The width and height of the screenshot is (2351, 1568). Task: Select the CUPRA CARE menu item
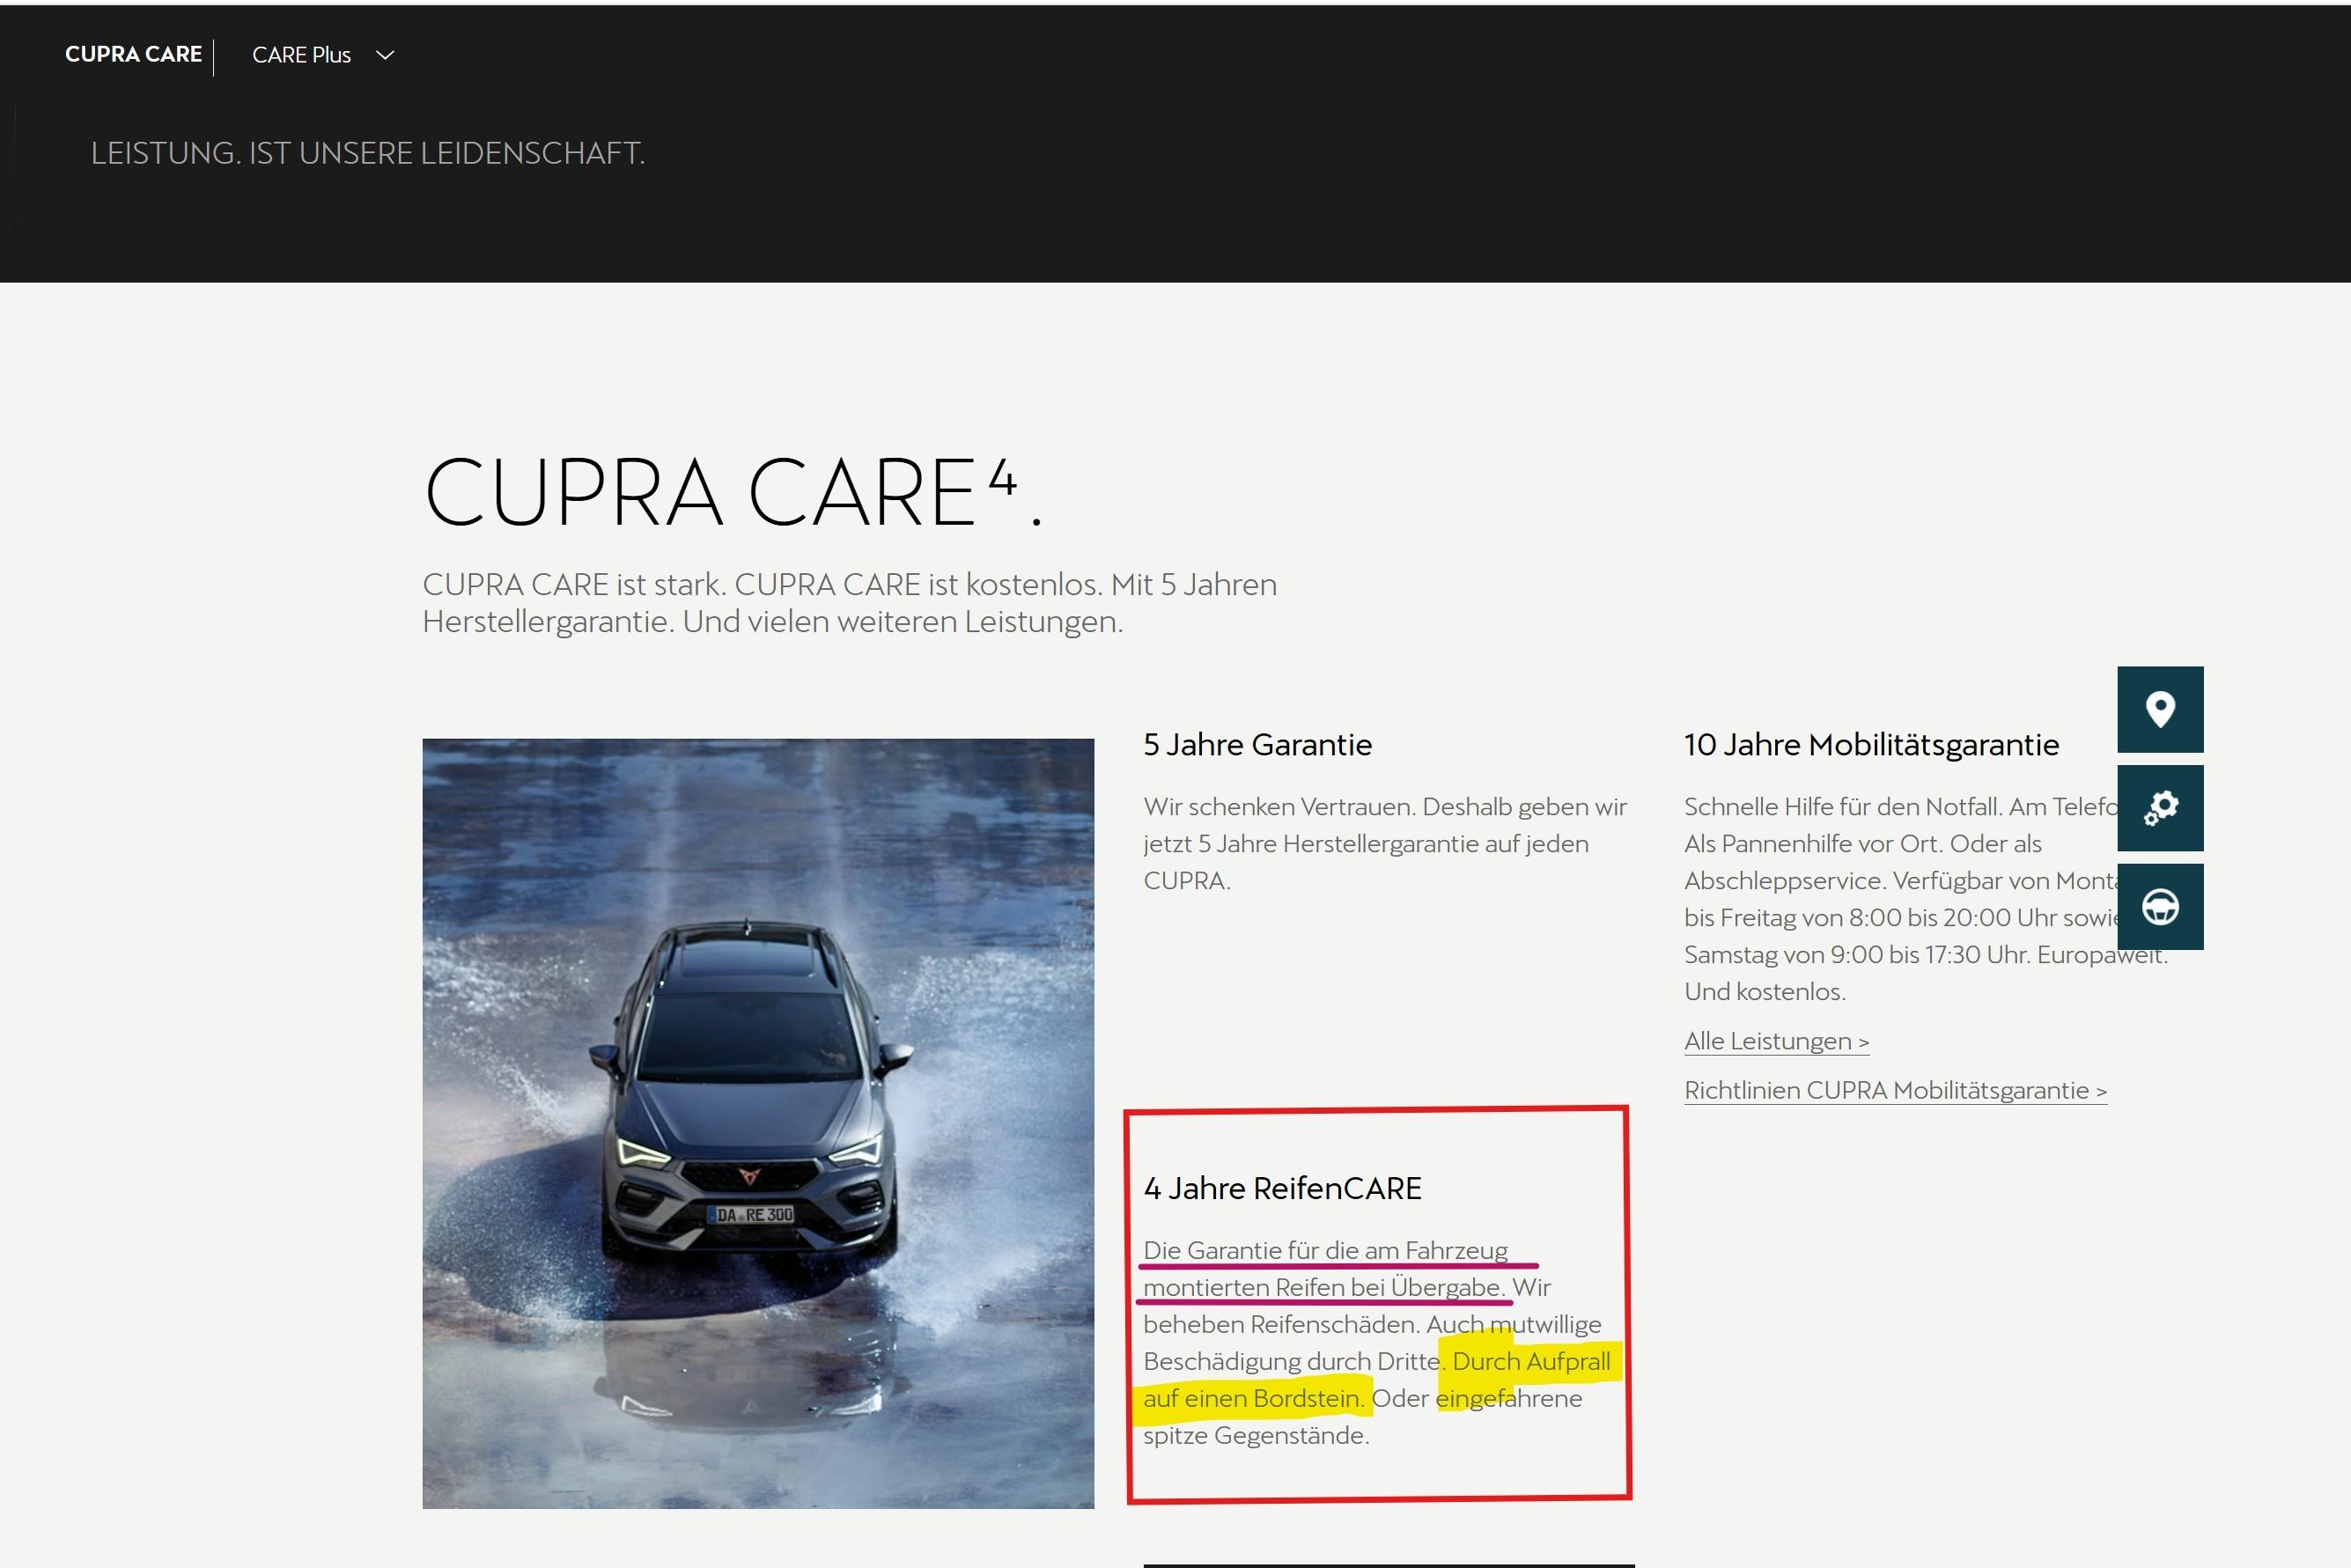coord(133,54)
